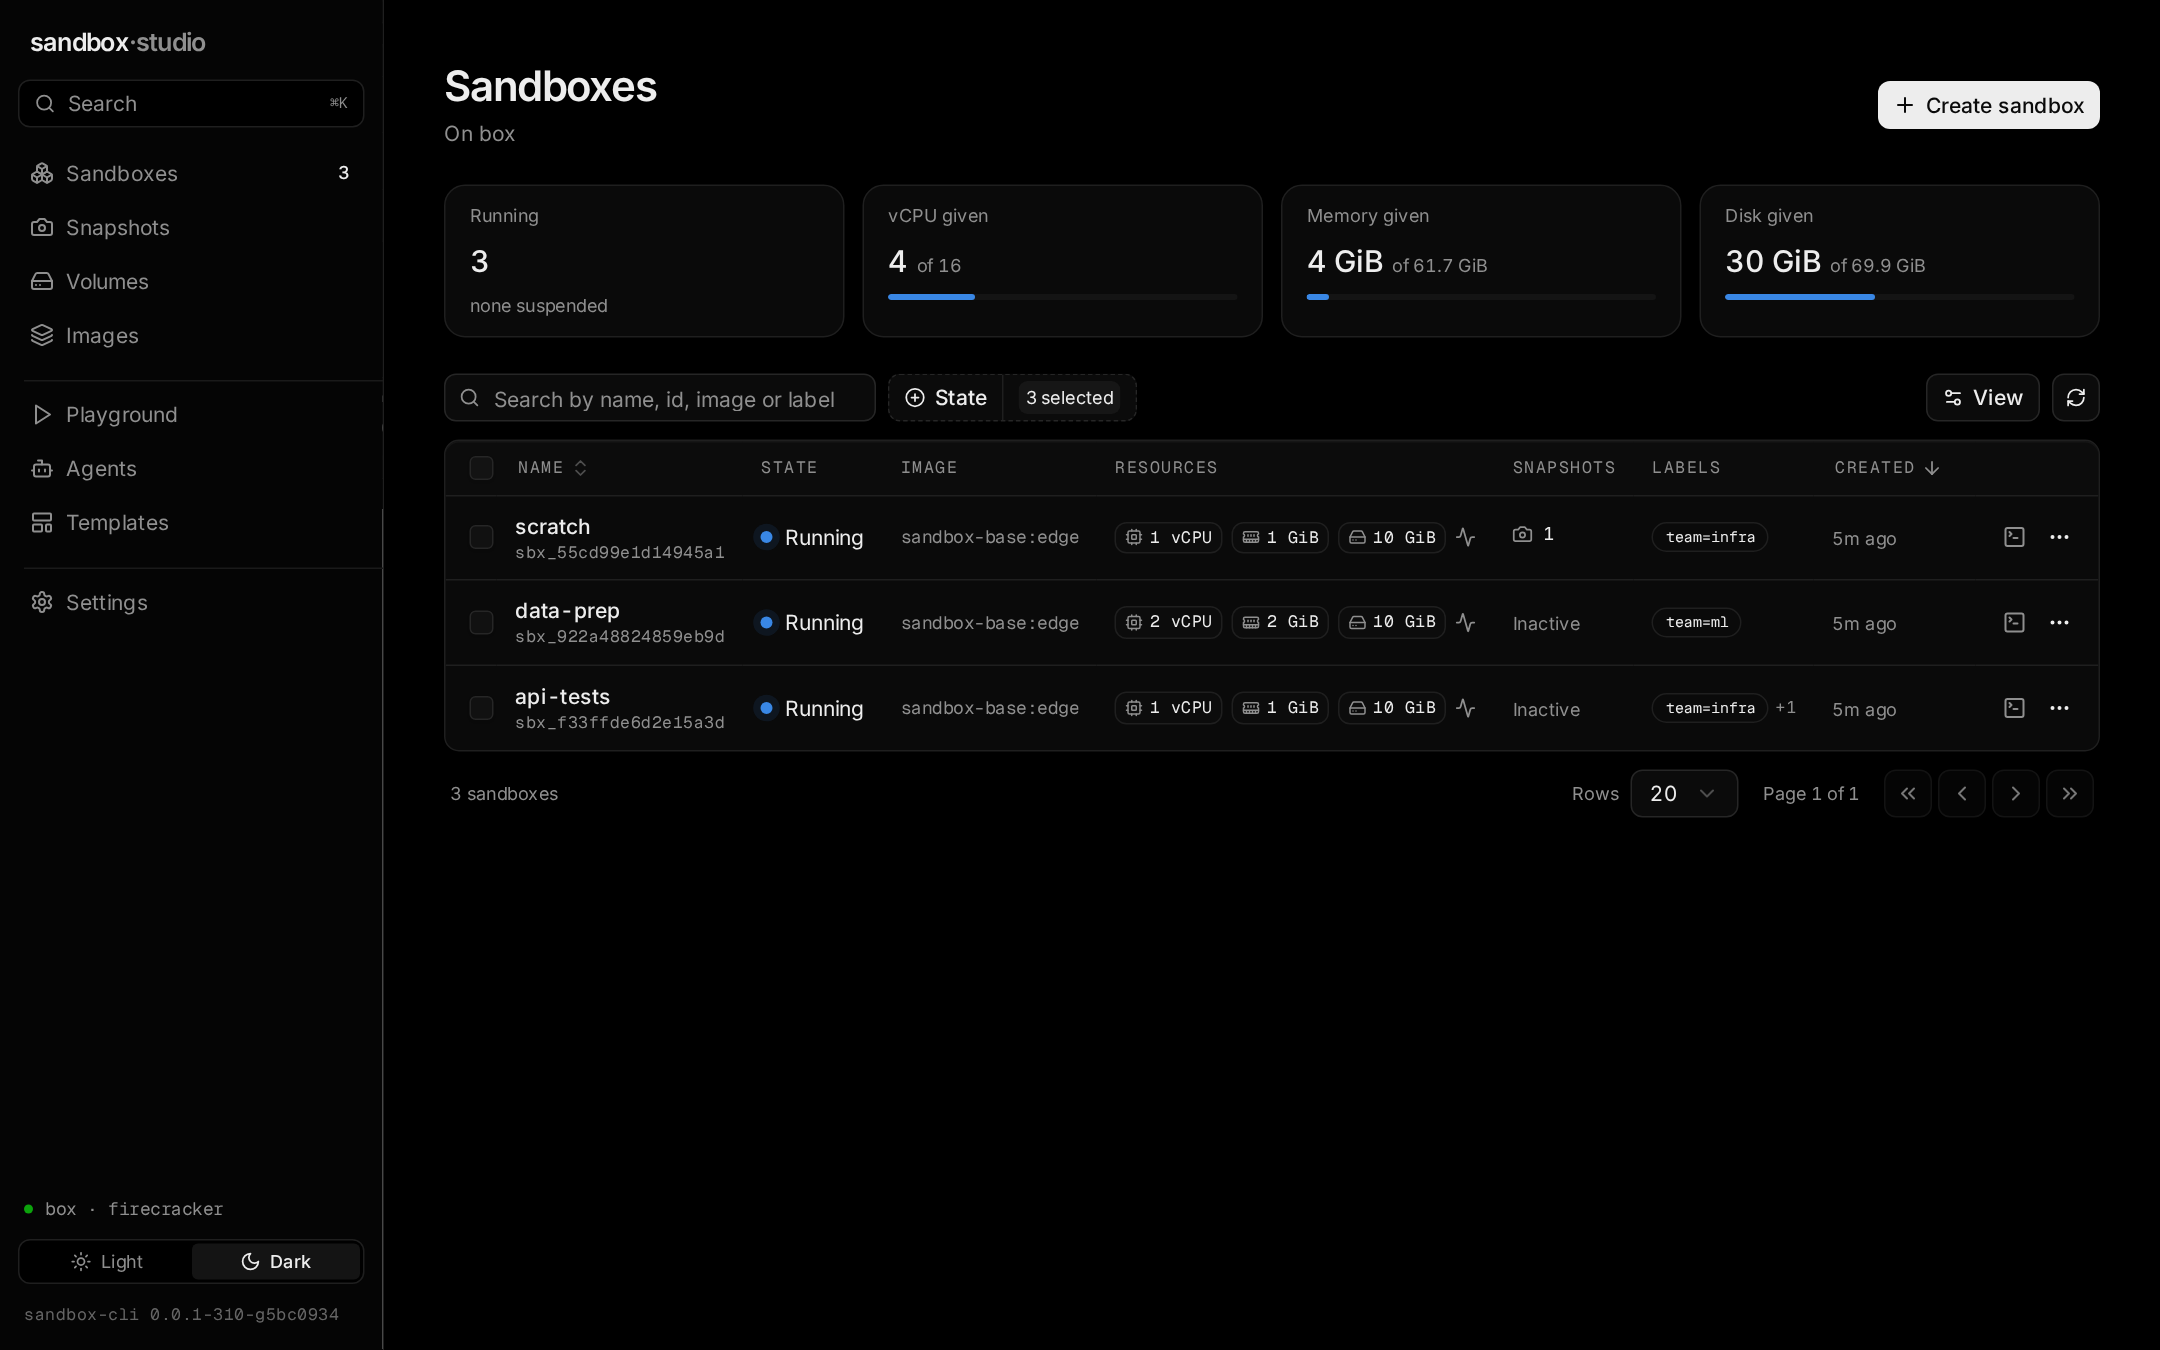Click the activity graph icon for api-tests
Viewport: 2160px width, 1350px height.
1466,708
